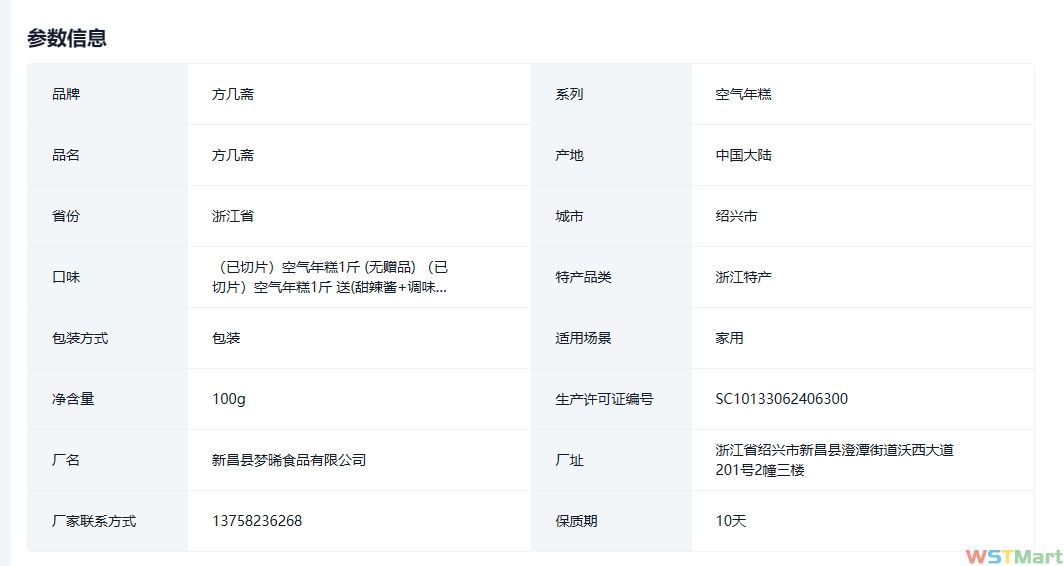Viewport: 1064px width, 566px height.
Task: Click the 厂家联系方式 label cell
Action: [94, 521]
